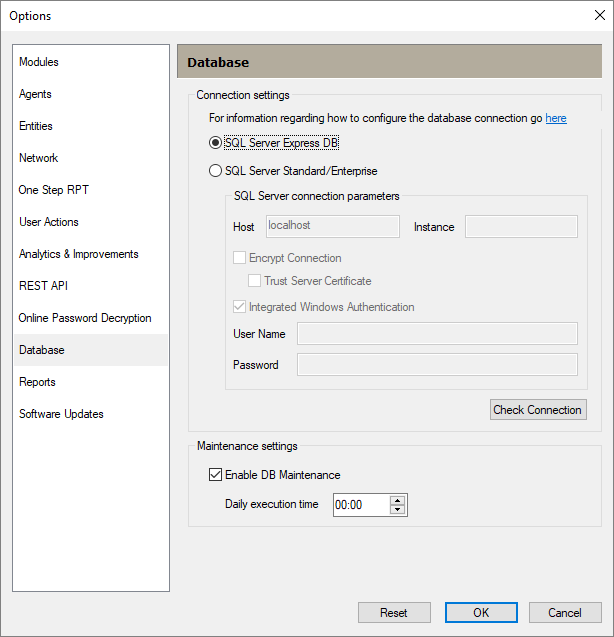Go to the Entities settings
The height and width of the screenshot is (637, 614).
pos(36,126)
